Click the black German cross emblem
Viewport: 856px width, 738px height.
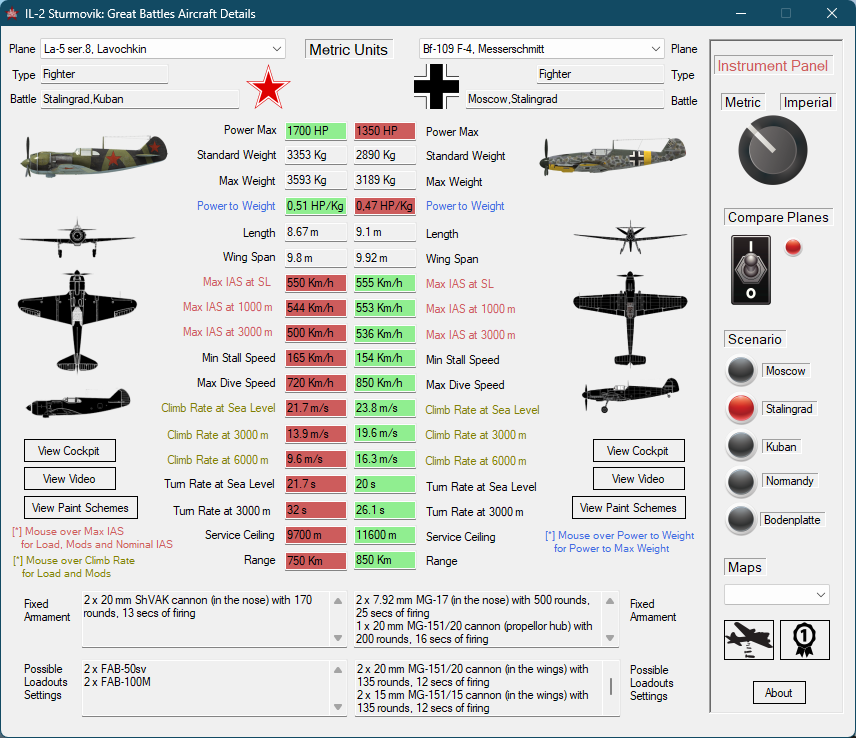436,87
